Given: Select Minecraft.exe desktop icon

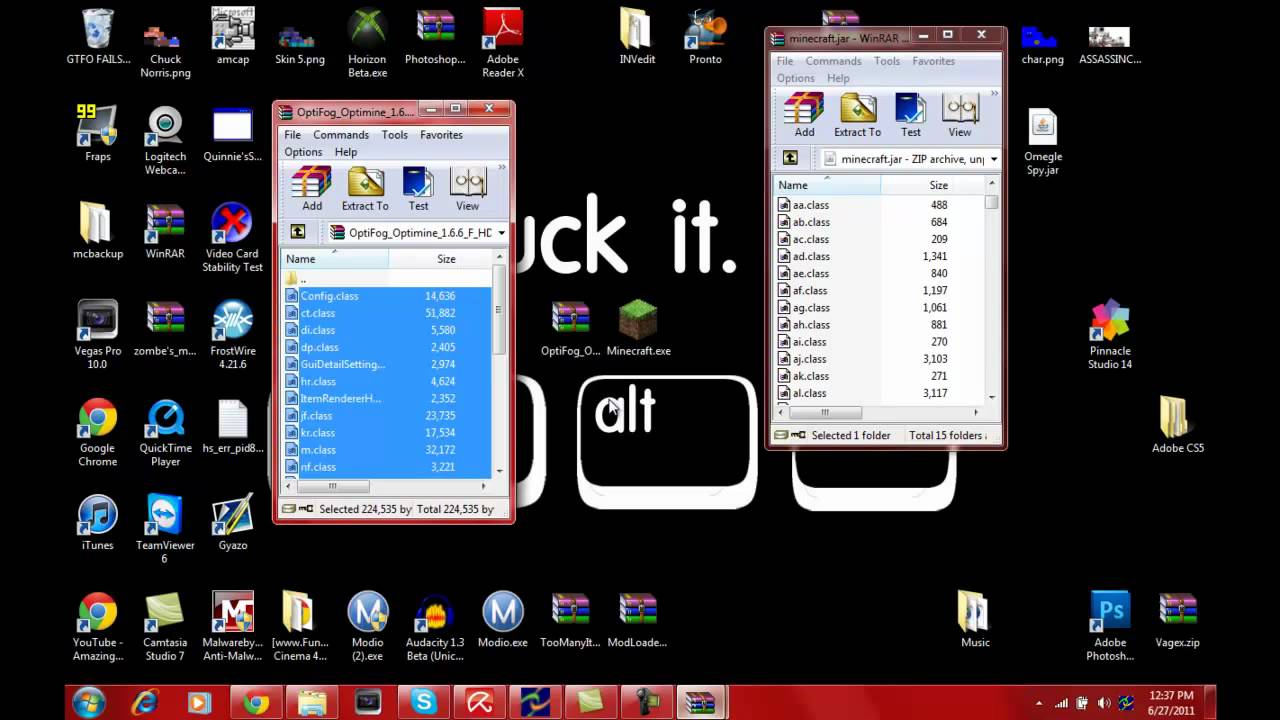Looking at the screenshot, I should tap(638, 329).
